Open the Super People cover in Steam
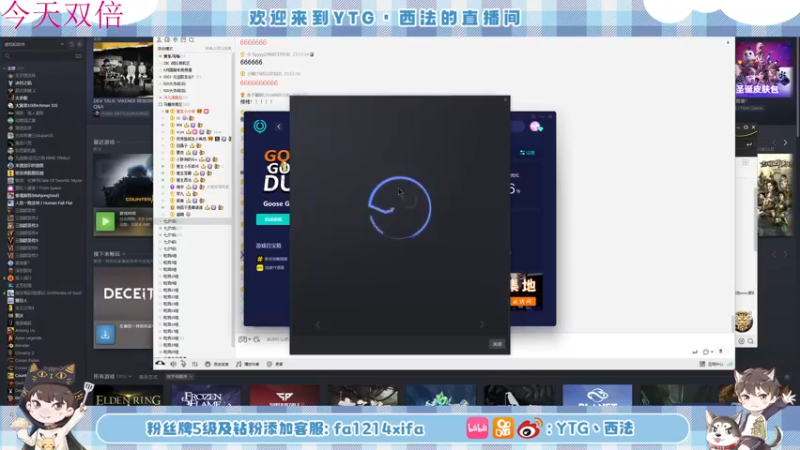 click(284, 395)
